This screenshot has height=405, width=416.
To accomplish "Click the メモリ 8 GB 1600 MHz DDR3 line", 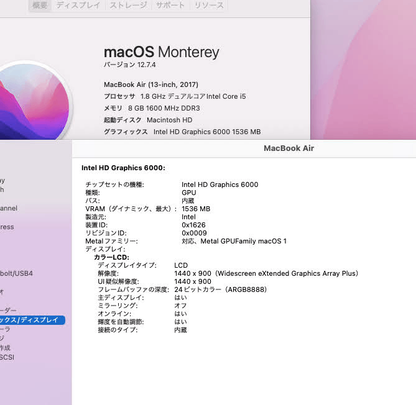I will (152, 108).
